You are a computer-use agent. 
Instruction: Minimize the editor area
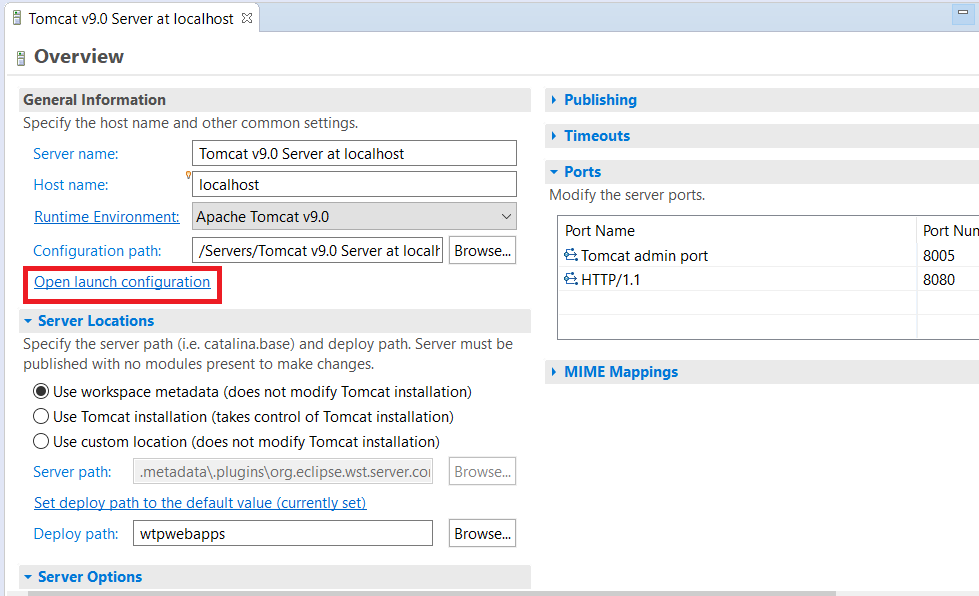click(x=963, y=13)
